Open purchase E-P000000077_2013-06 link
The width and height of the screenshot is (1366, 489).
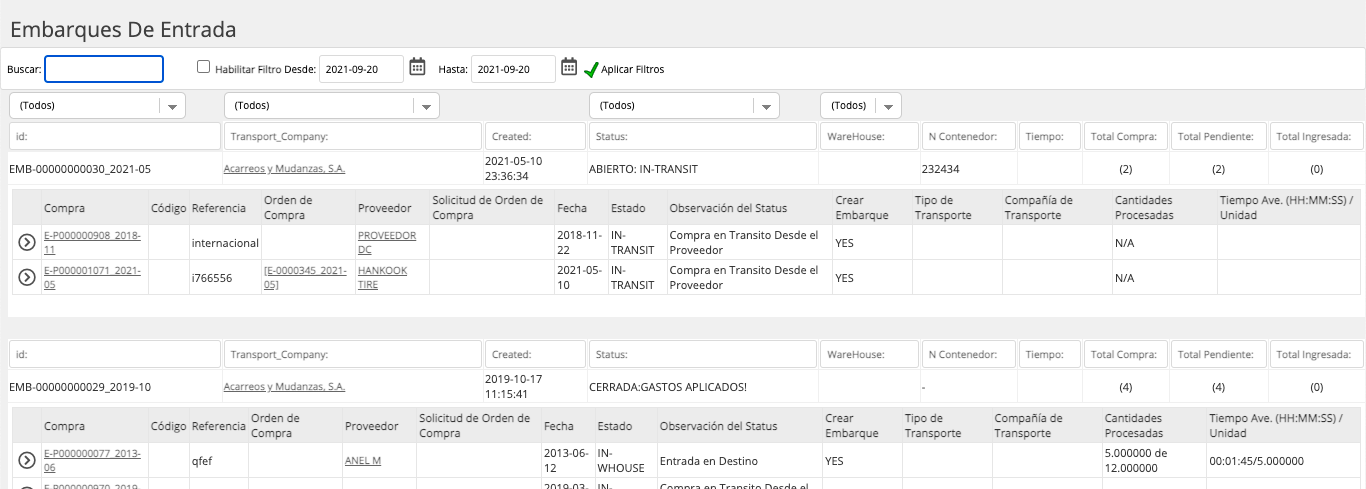93,460
